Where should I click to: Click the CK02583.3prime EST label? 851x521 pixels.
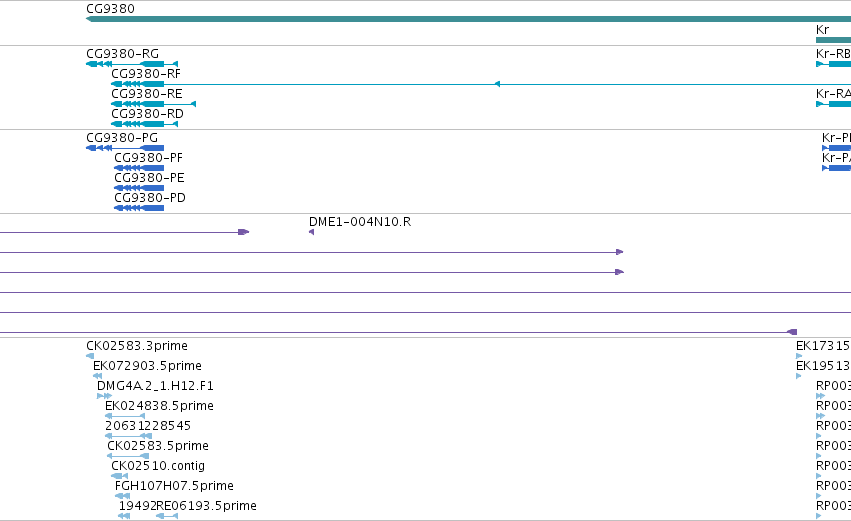click(x=137, y=346)
